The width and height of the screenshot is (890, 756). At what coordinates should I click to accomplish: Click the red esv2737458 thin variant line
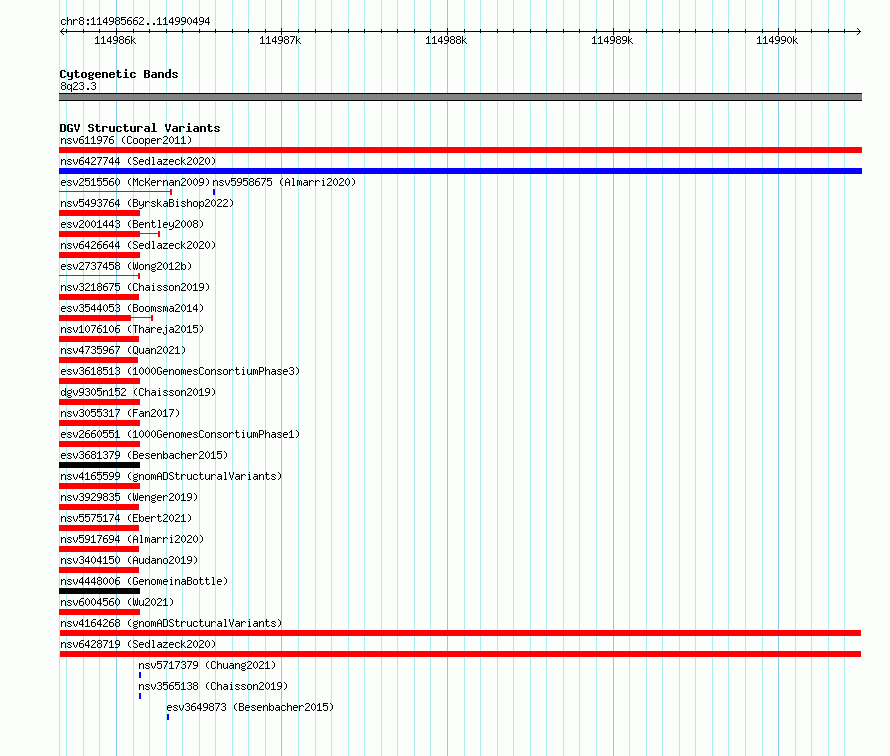(x=99, y=275)
